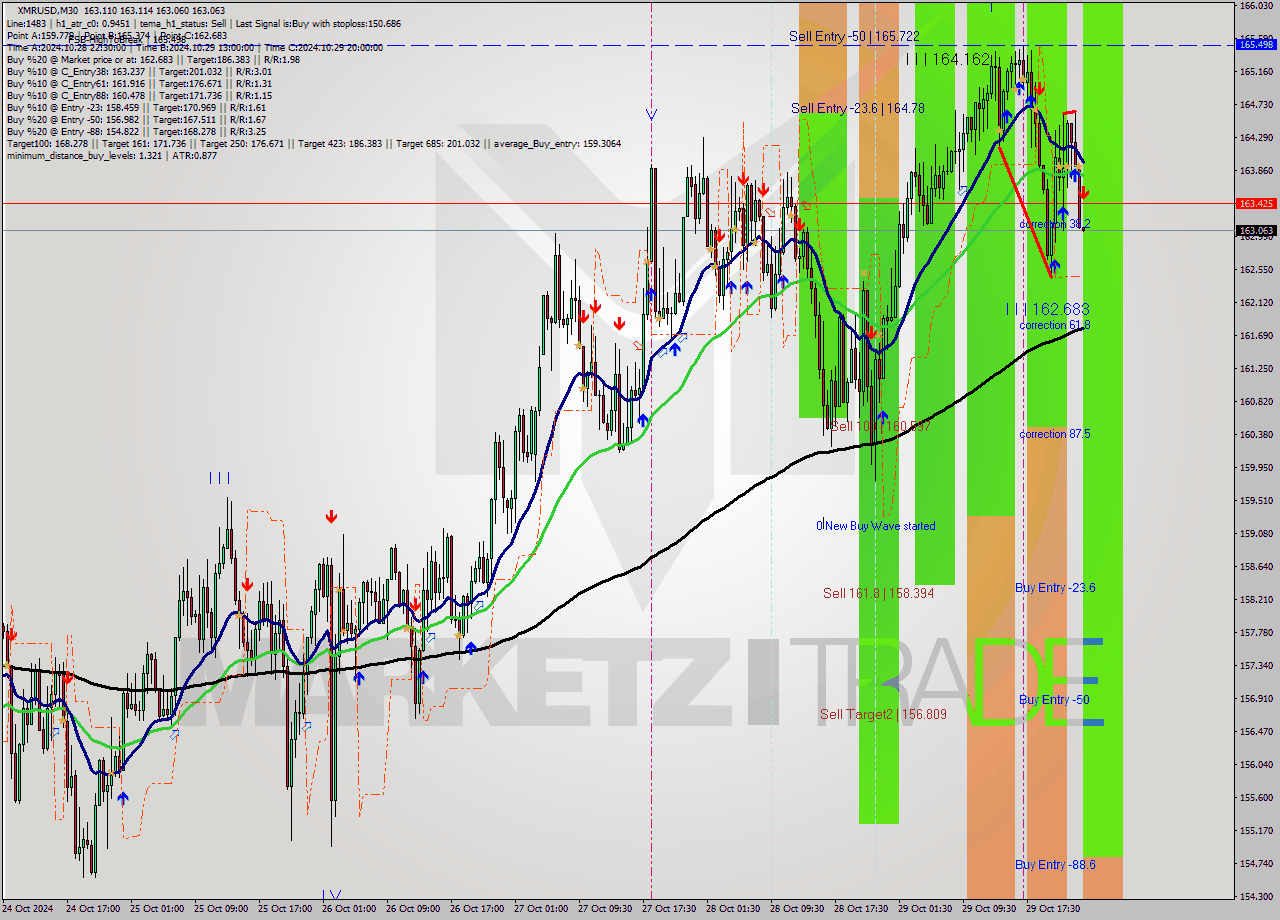The width and height of the screenshot is (1280, 920).
Task: Select the 'Buy Entry -50' label
Action: [x=1054, y=700]
